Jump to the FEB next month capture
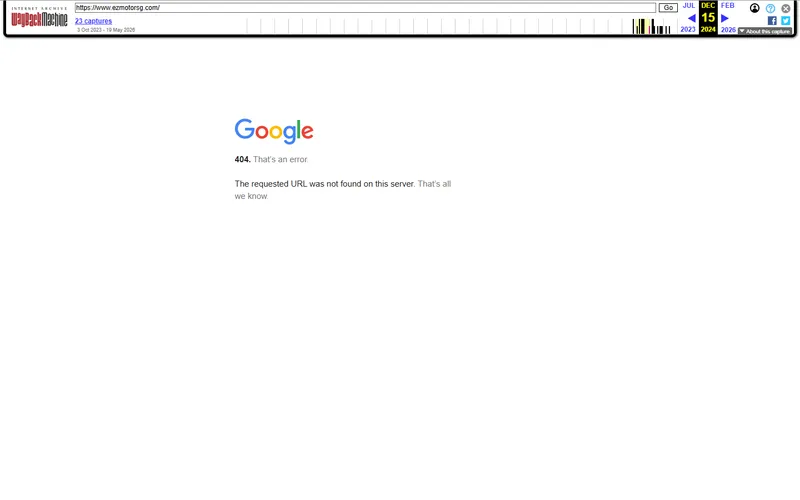 point(728,6)
